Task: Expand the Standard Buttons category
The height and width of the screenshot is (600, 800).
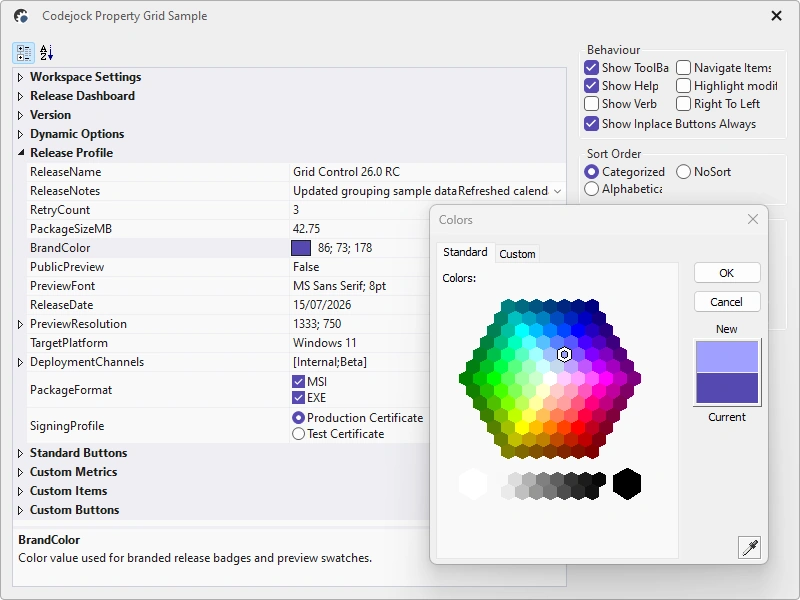Action: point(20,453)
